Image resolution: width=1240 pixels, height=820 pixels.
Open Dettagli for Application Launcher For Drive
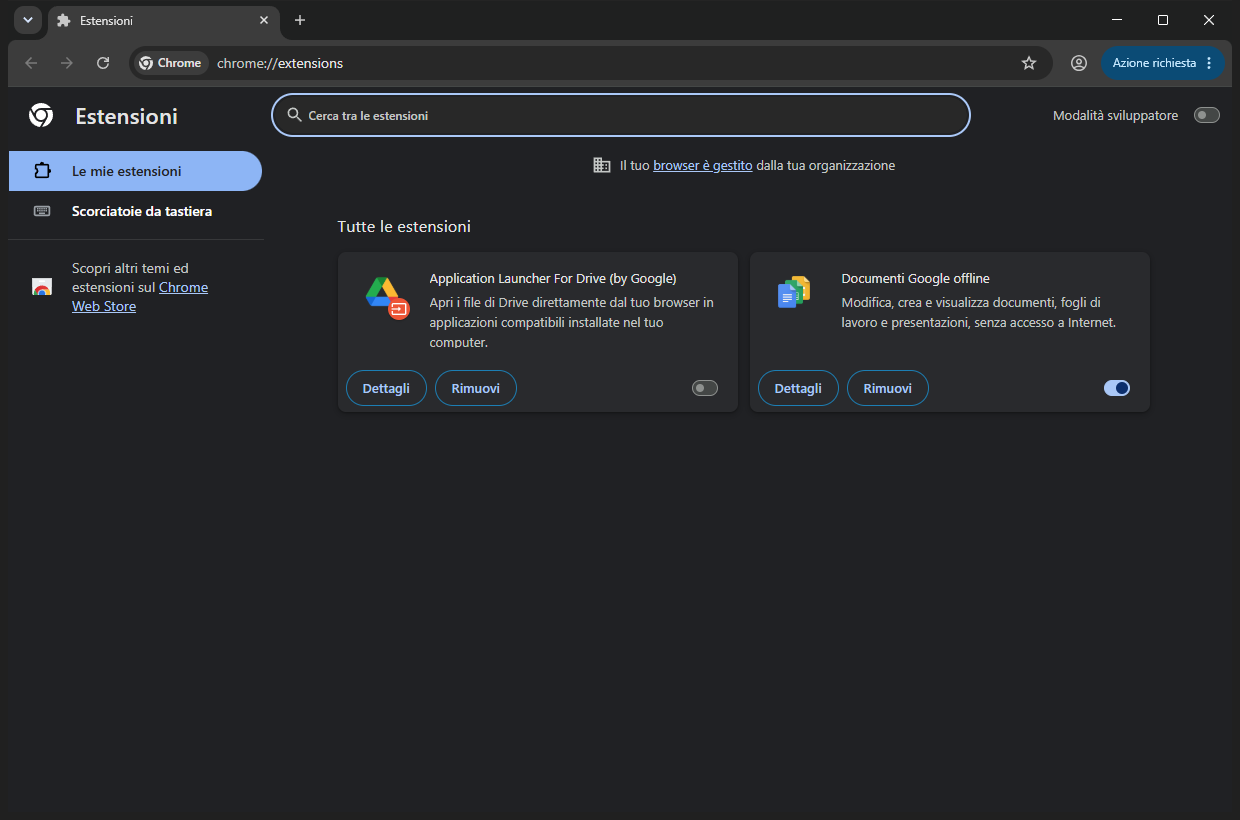pos(386,388)
